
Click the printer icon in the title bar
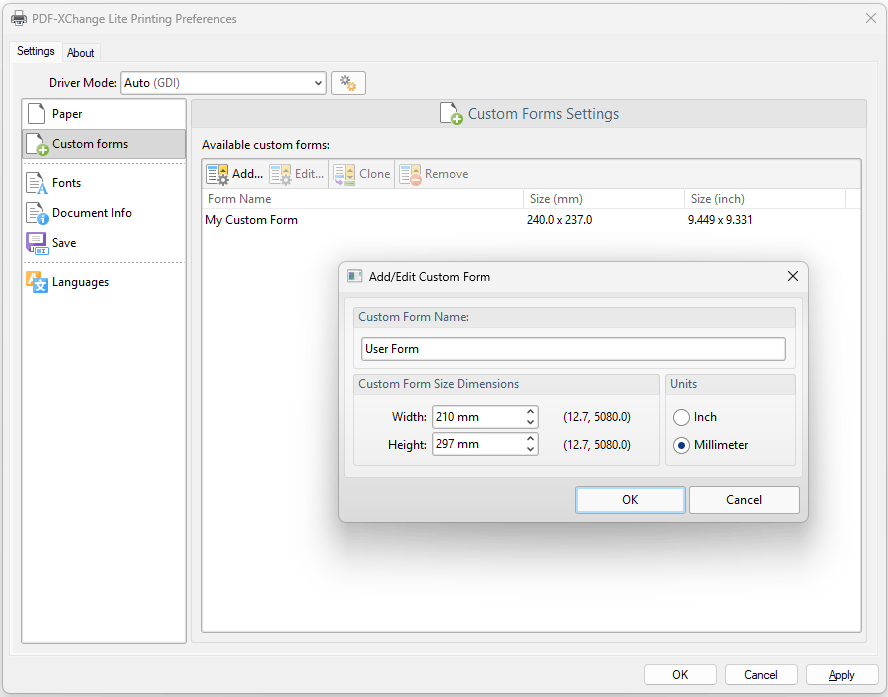pos(19,19)
